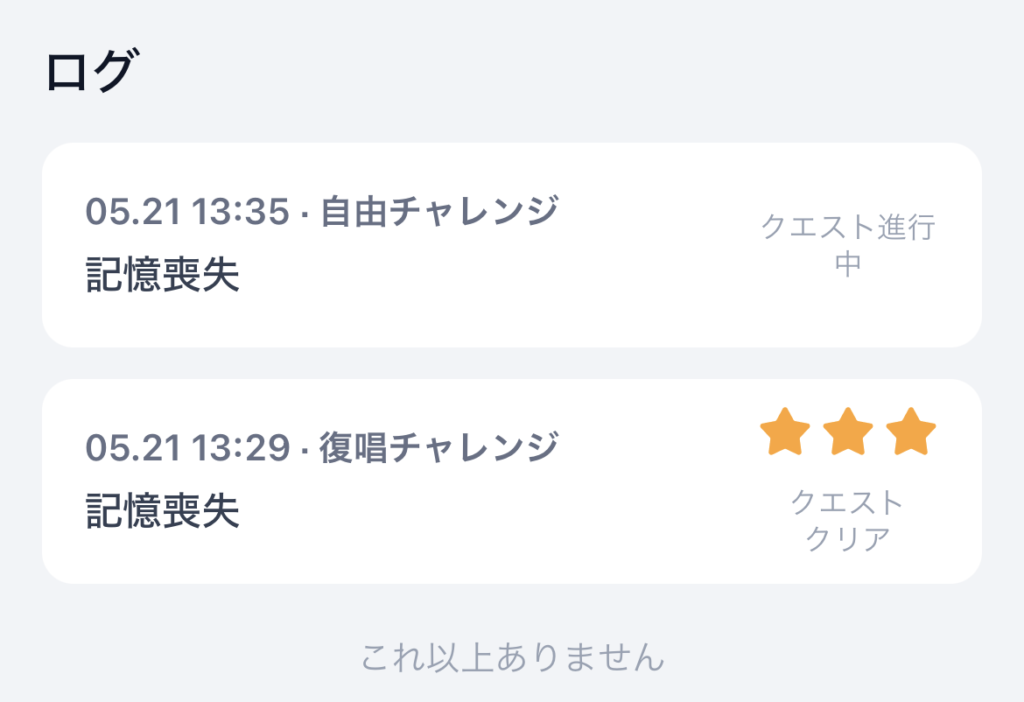Image resolution: width=1024 pixels, height=702 pixels.
Task: Click the 自由チャレンジ challenge type label
Action: click(x=440, y=211)
